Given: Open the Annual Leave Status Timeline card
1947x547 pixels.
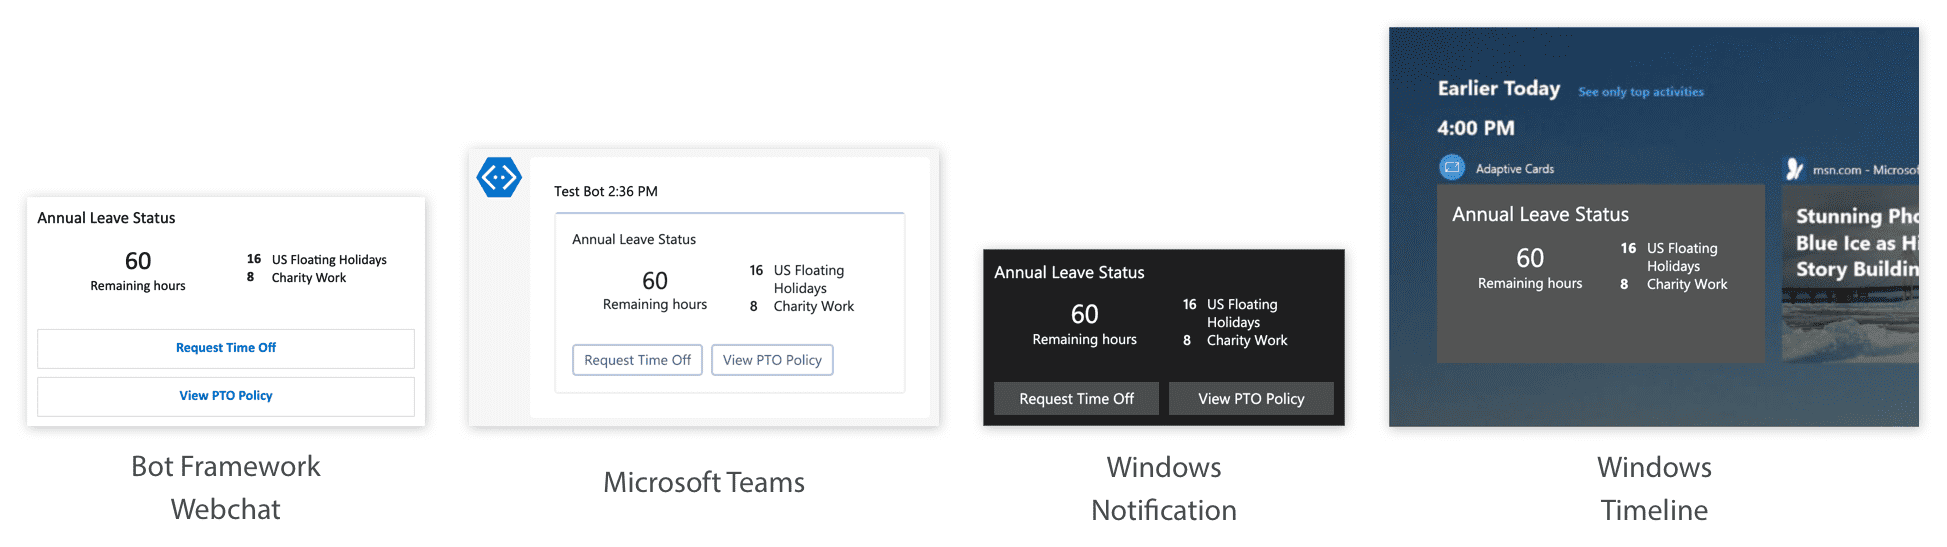Looking at the screenshot, I should 1601,273.
